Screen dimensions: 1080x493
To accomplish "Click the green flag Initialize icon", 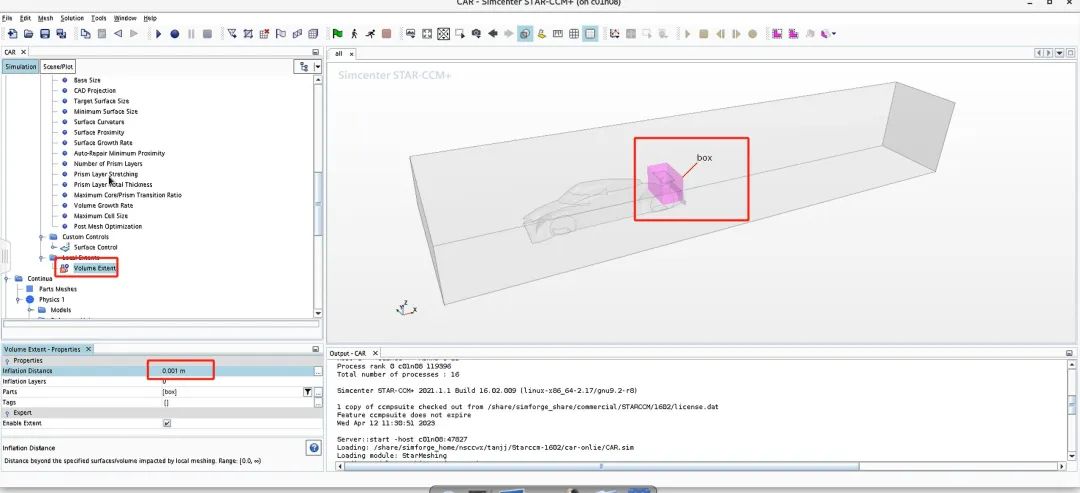I will [338, 34].
